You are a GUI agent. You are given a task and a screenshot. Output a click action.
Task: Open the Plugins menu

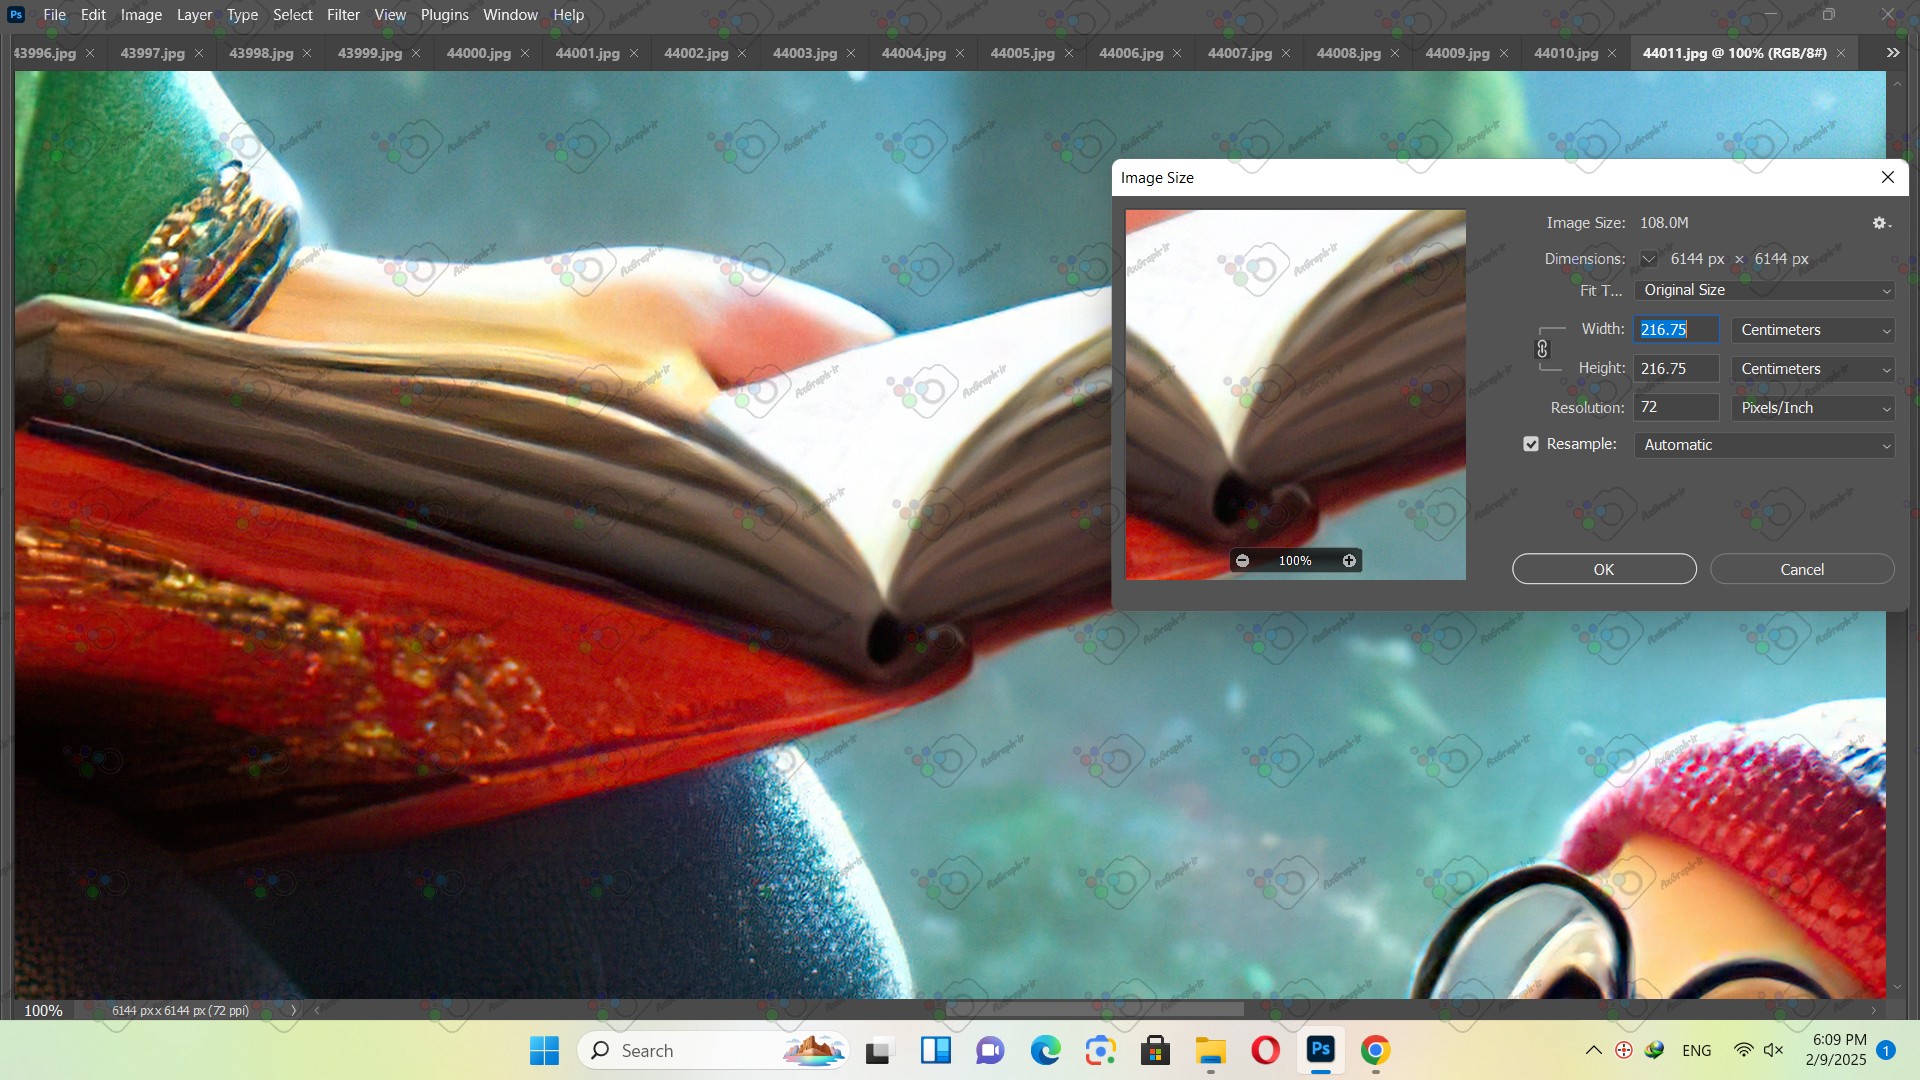pos(444,15)
